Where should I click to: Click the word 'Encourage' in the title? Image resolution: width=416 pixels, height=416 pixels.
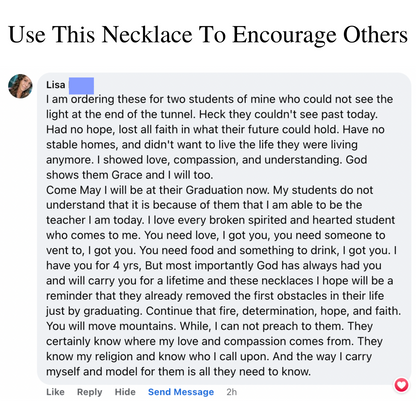(x=284, y=35)
